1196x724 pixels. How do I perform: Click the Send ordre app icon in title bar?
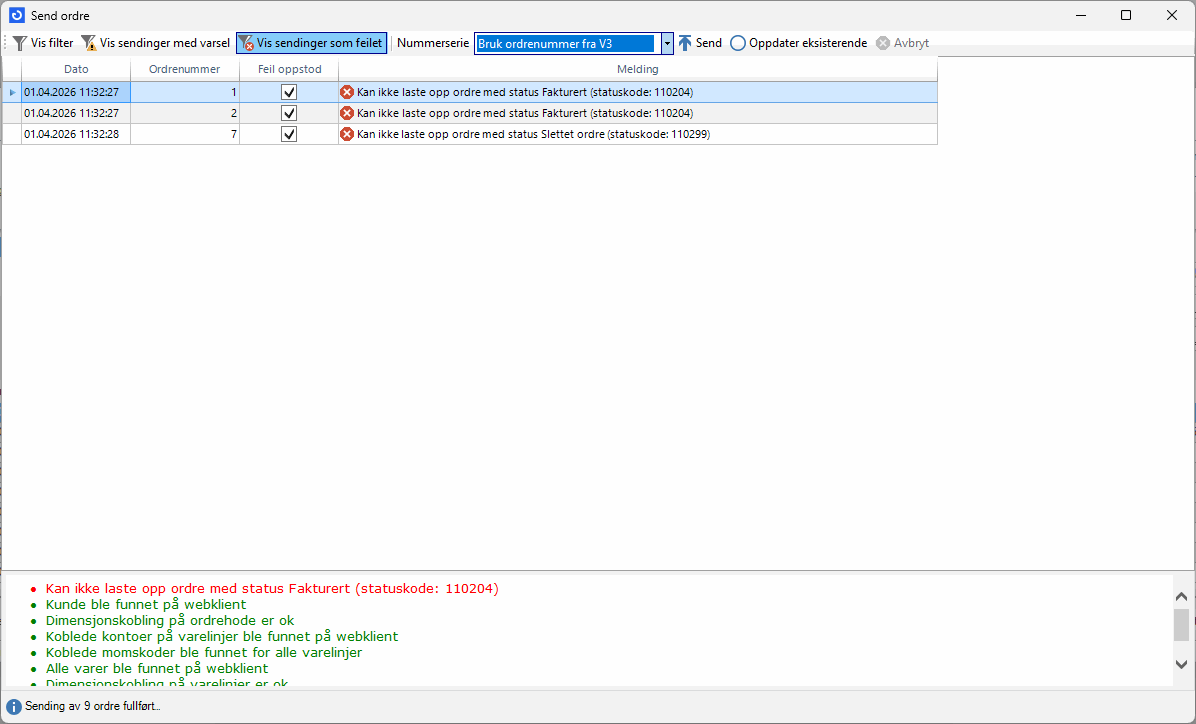(16, 15)
